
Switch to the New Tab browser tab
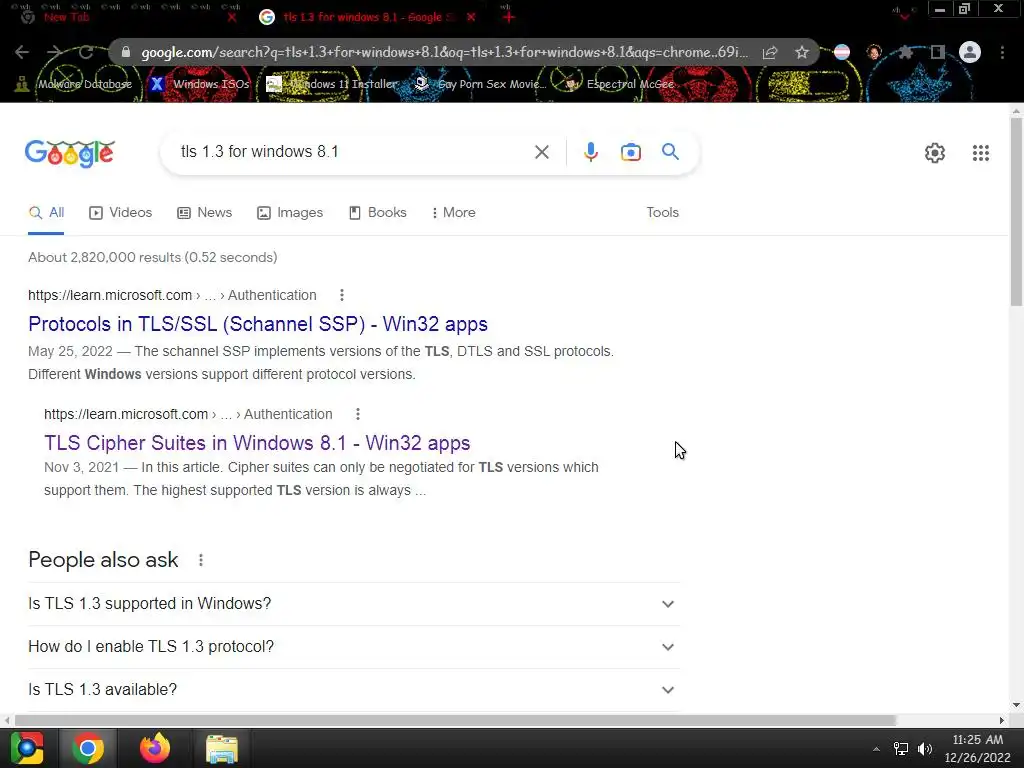coord(124,17)
